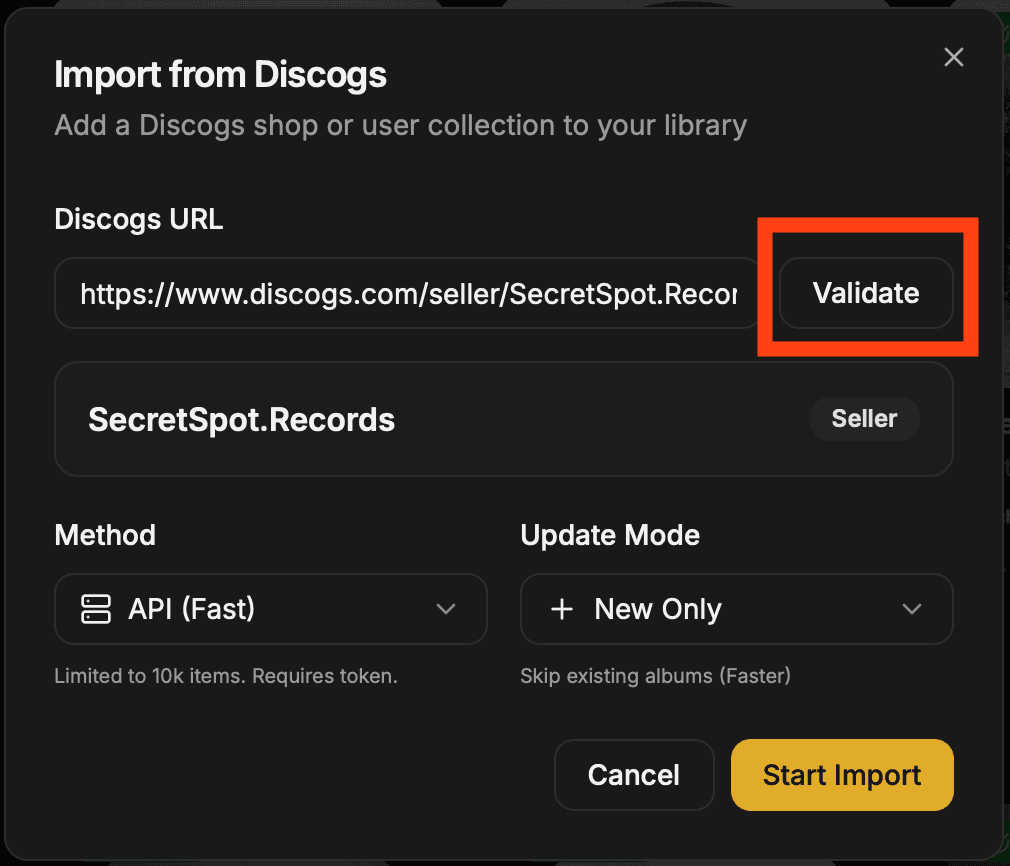Viewport: 1010px width, 866px height.
Task: Cancel the Discogs import
Action: (634, 774)
